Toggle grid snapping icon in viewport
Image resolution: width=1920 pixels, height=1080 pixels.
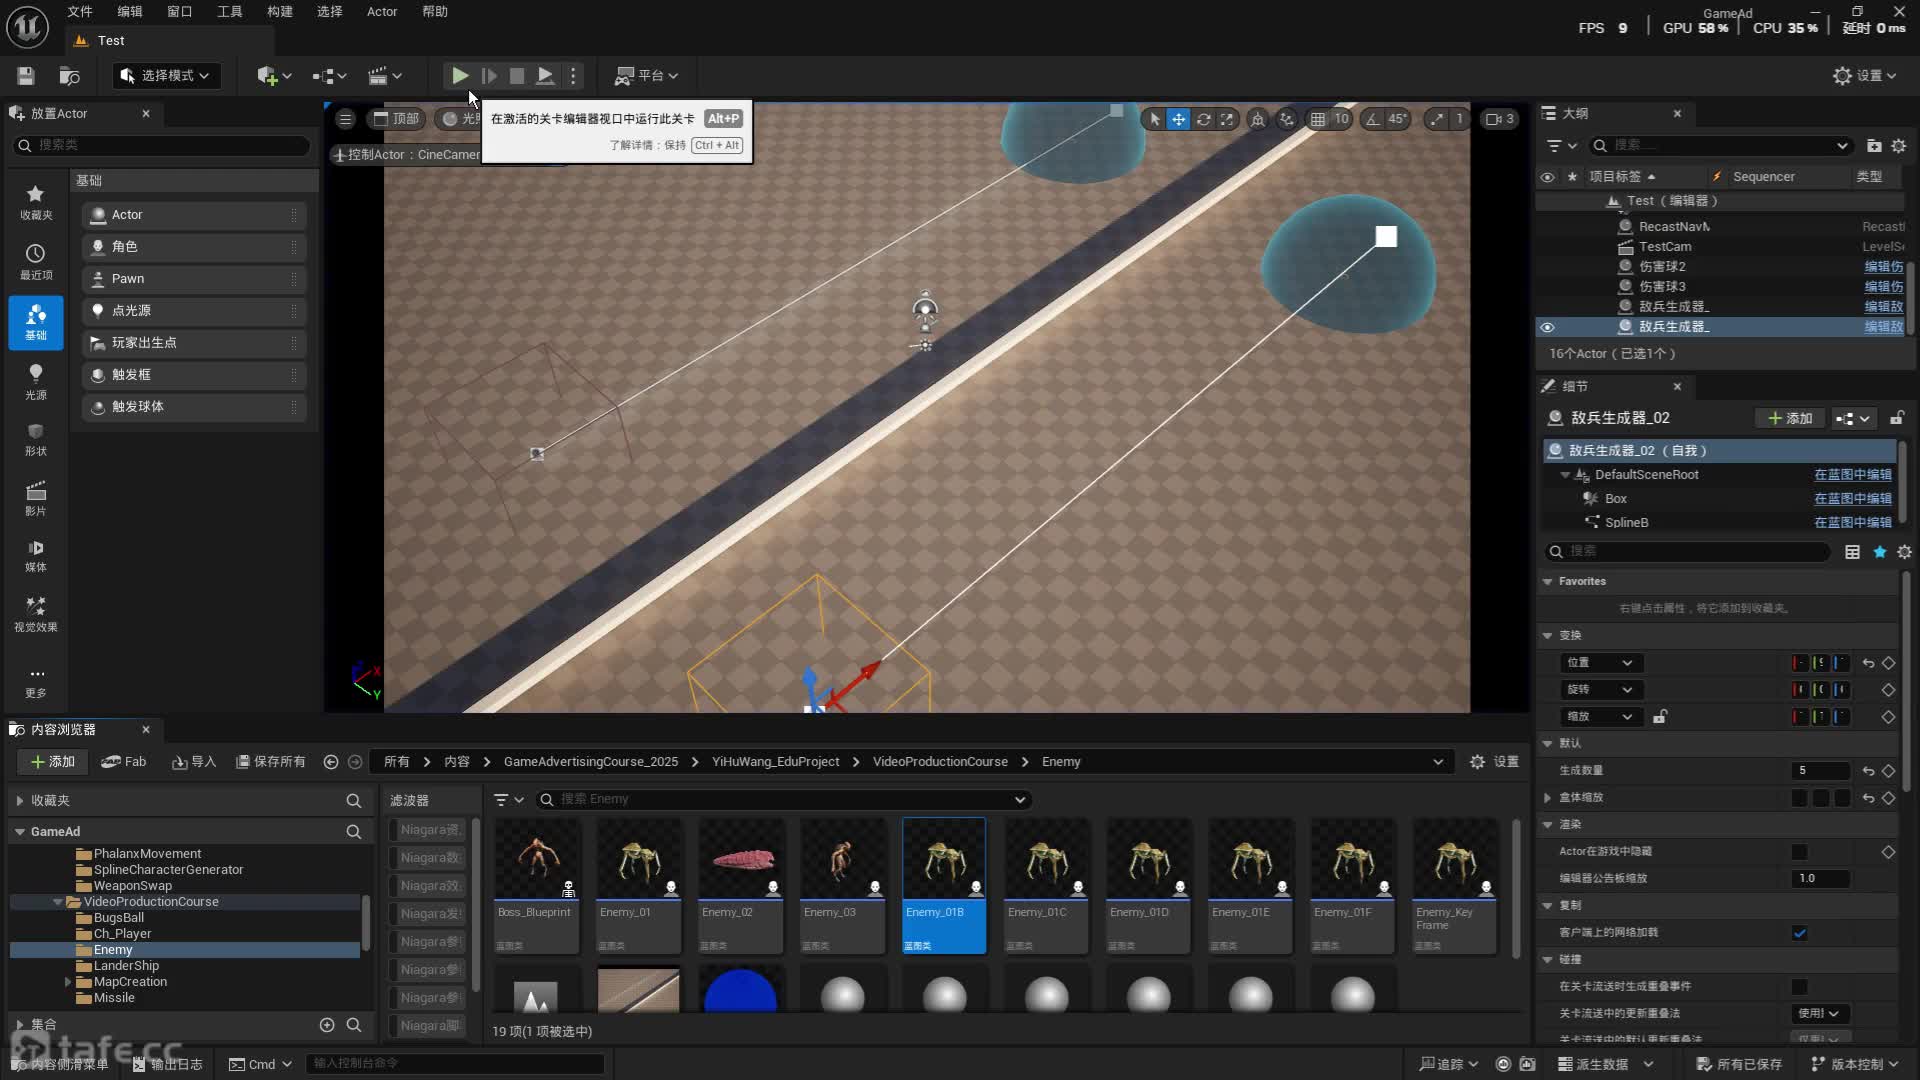coord(1318,119)
